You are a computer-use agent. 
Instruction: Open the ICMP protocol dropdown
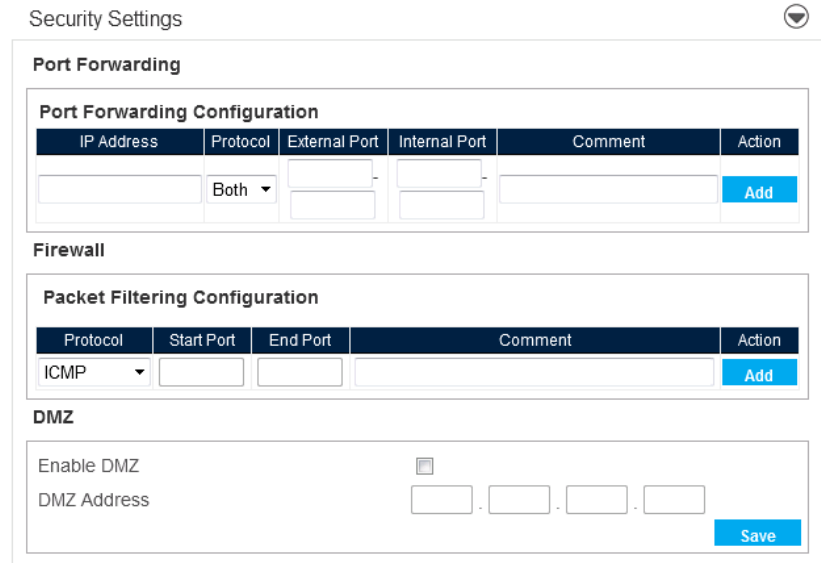93,373
